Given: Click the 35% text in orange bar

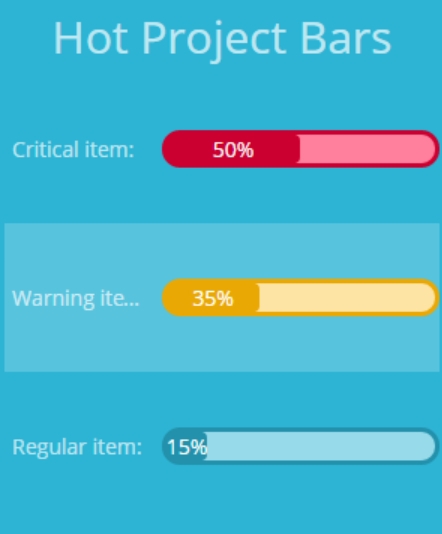Looking at the screenshot, I should [x=213, y=298].
